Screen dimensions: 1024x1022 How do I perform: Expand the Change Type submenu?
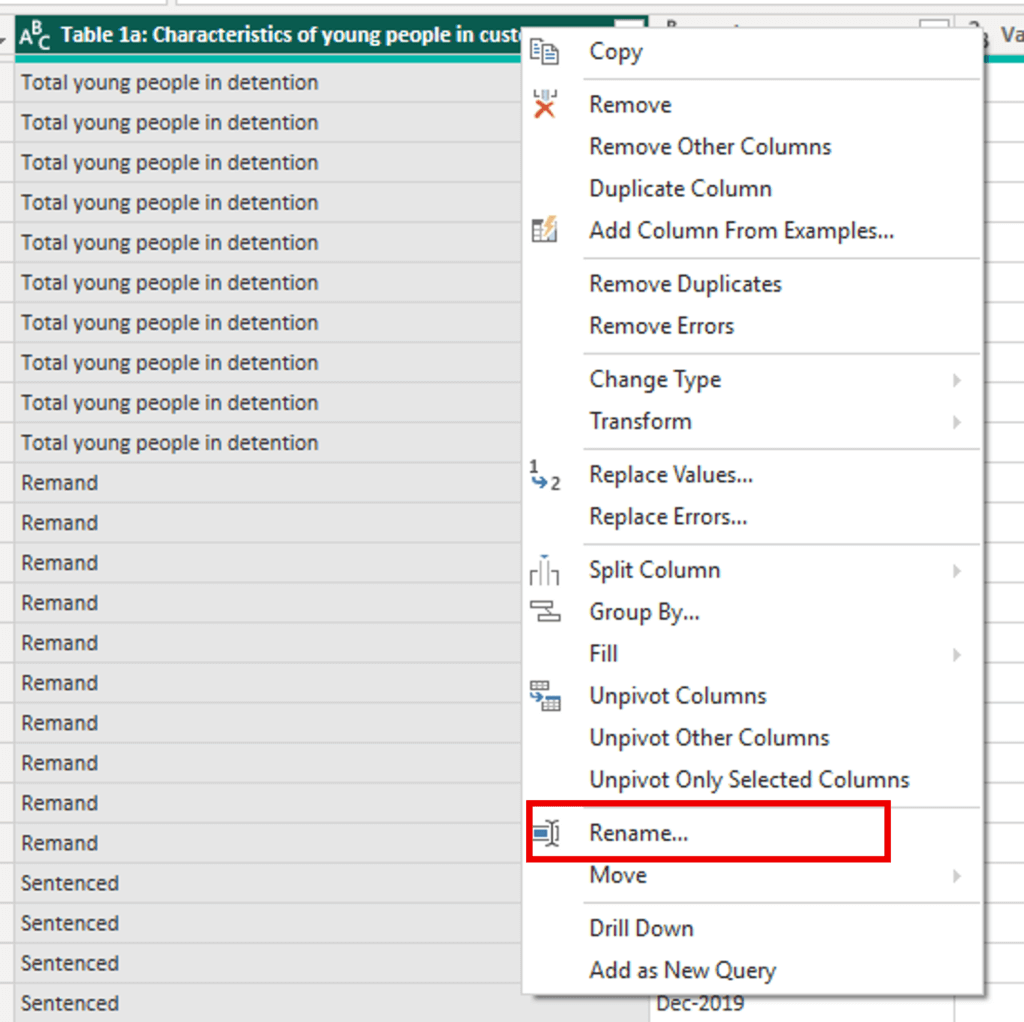(956, 380)
